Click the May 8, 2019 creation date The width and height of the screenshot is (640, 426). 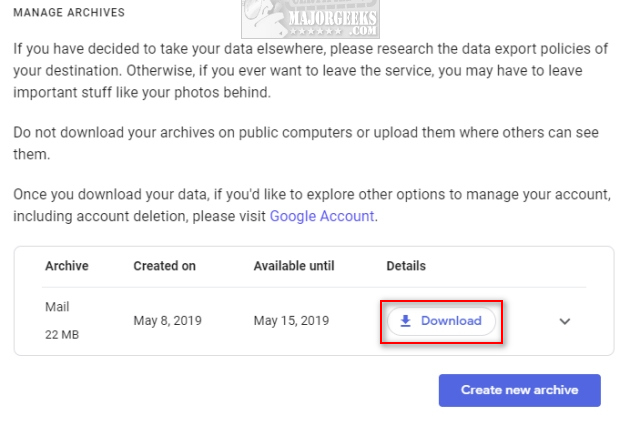(x=167, y=321)
